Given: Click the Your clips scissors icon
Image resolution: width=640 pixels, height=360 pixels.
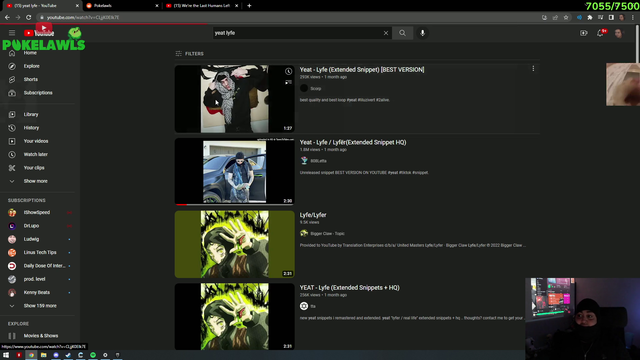Looking at the screenshot, I should (12, 168).
